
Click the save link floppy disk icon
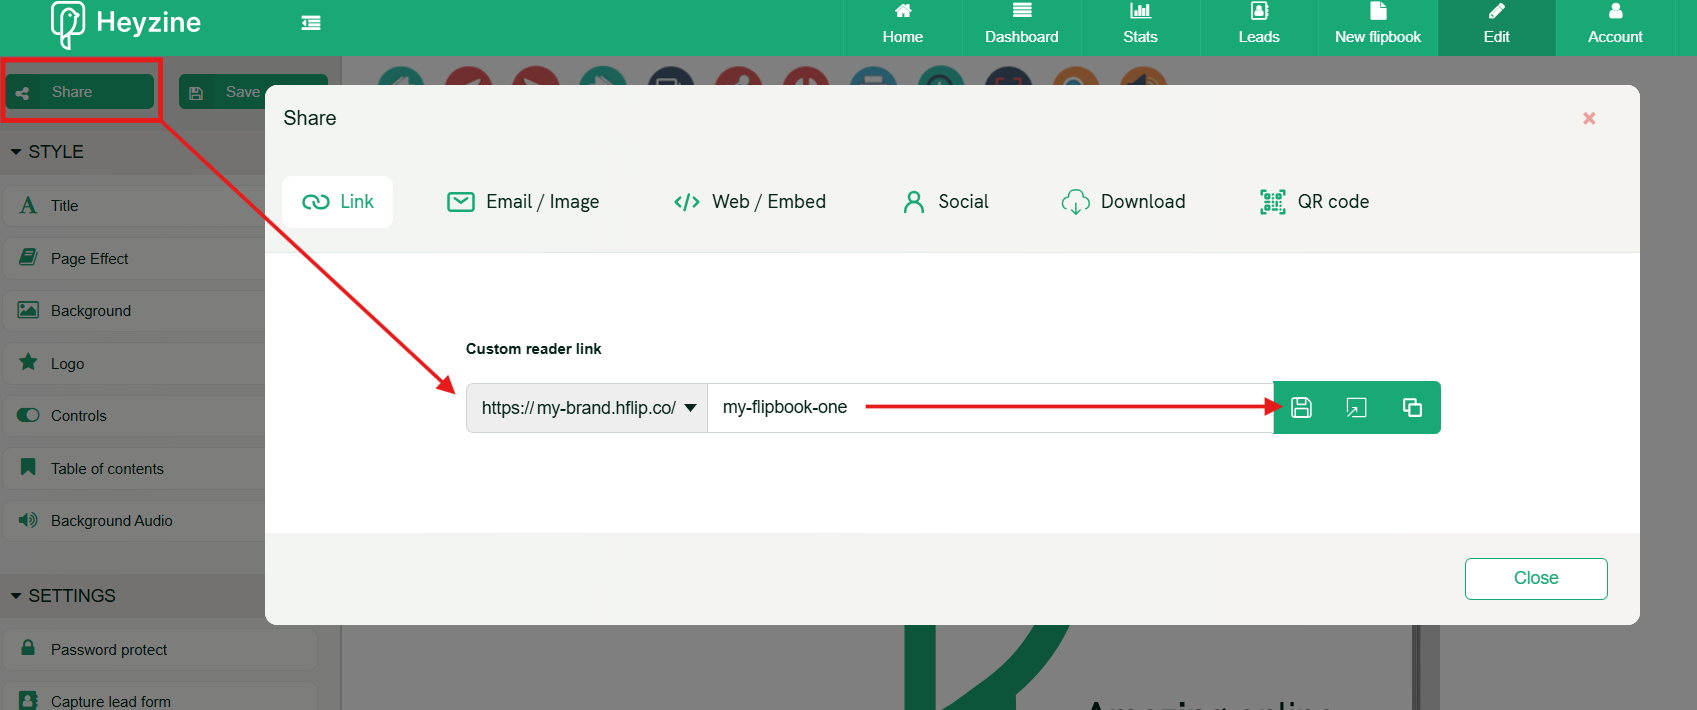pyautogui.click(x=1301, y=408)
